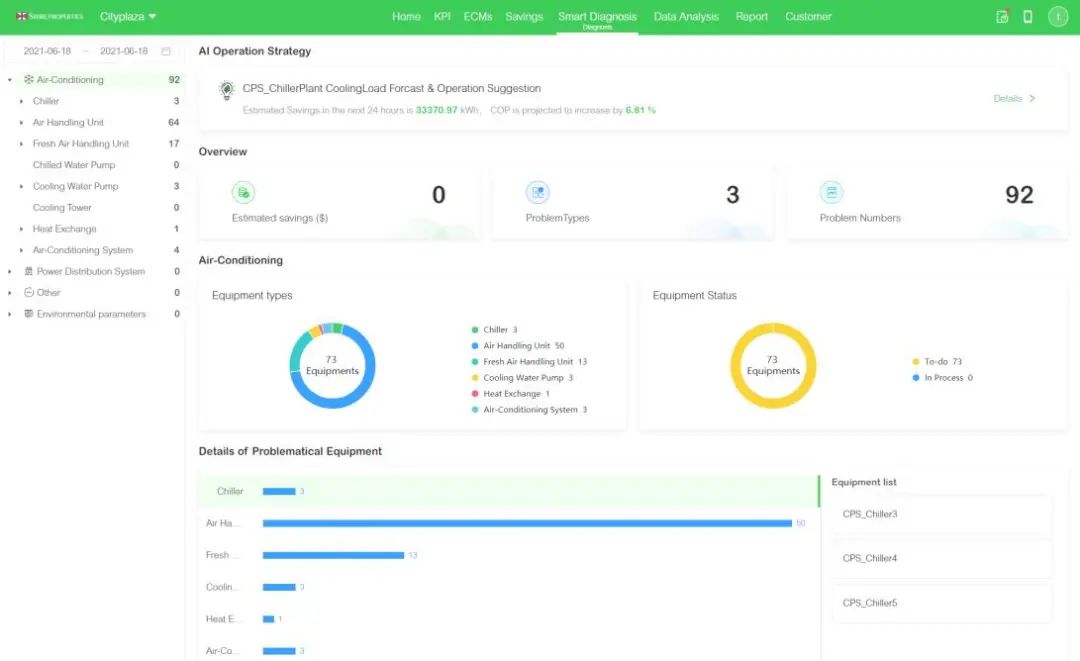This screenshot has width=1080, height=661.
Task: Open the Savings menu tab
Action: tap(523, 17)
